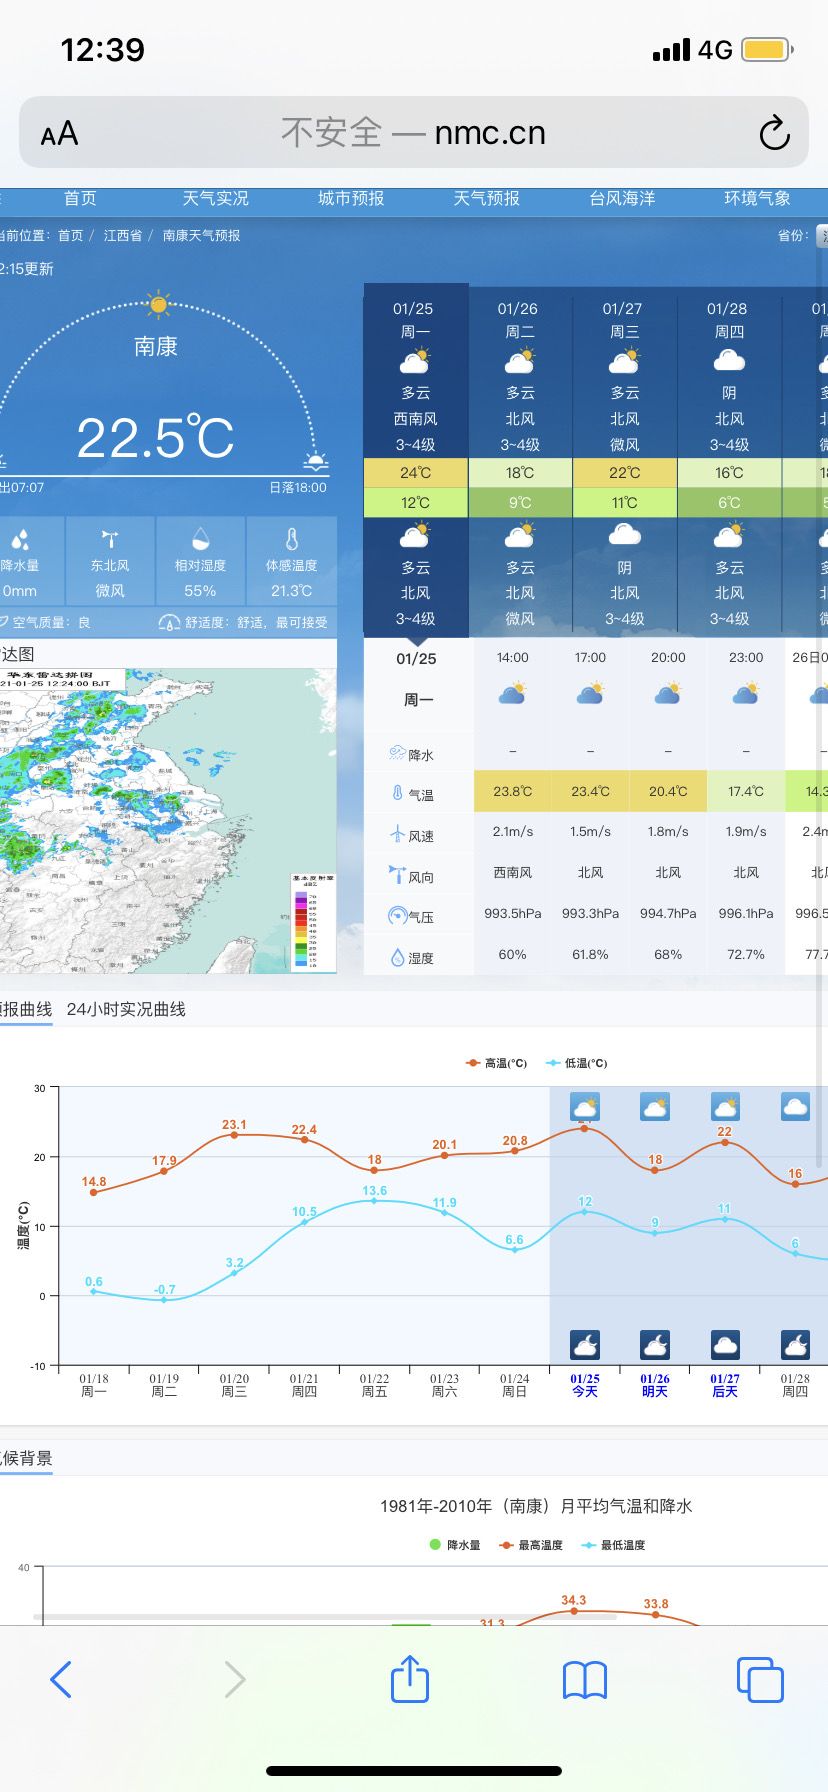Open reader options with the AA icon
828x1792 pixels.
(x=59, y=133)
